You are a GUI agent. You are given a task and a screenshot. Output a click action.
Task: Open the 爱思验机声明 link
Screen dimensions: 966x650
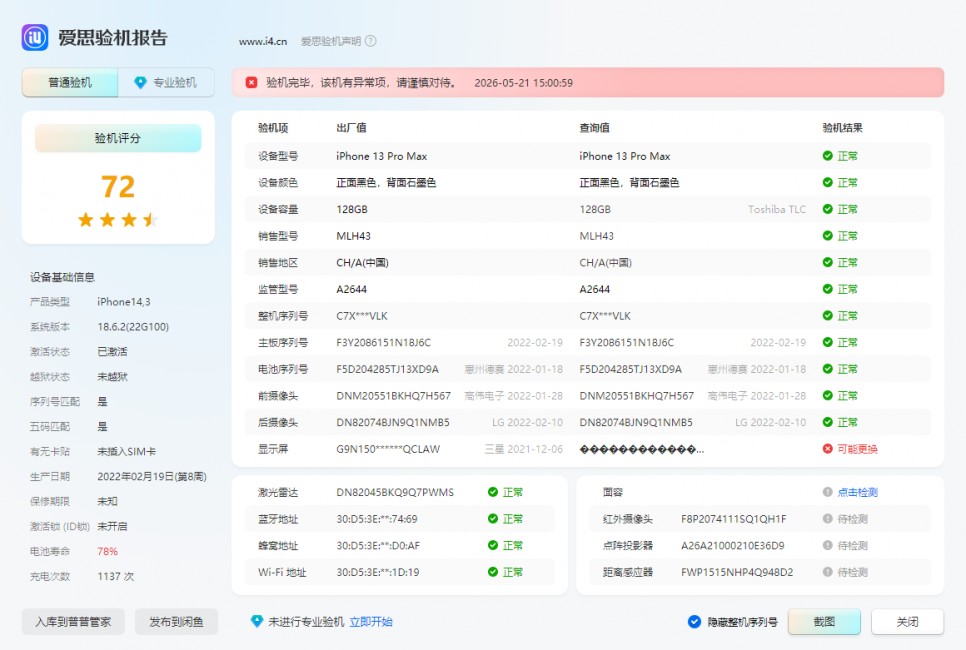[331, 41]
